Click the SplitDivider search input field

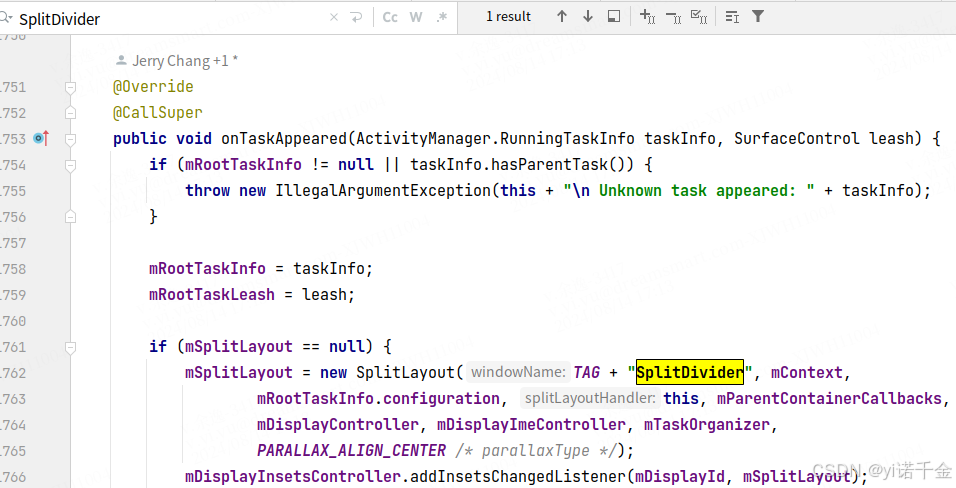pyautogui.click(x=171, y=19)
